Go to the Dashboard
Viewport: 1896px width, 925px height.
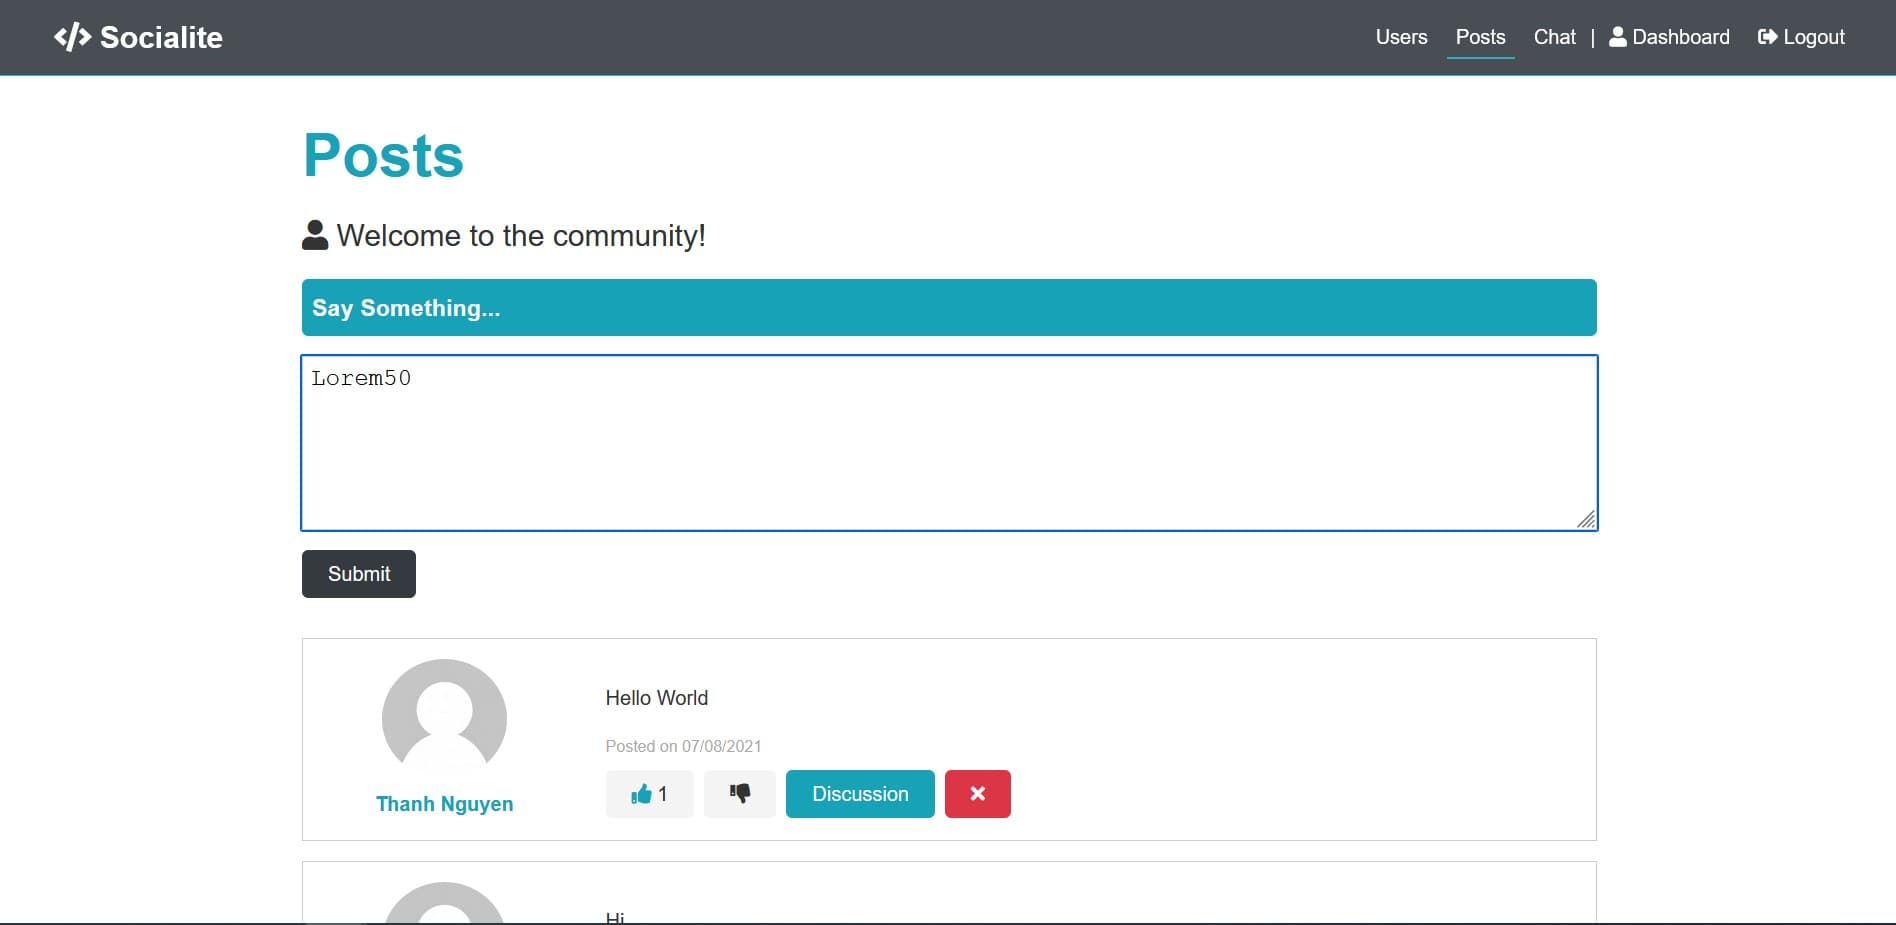(1669, 37)
